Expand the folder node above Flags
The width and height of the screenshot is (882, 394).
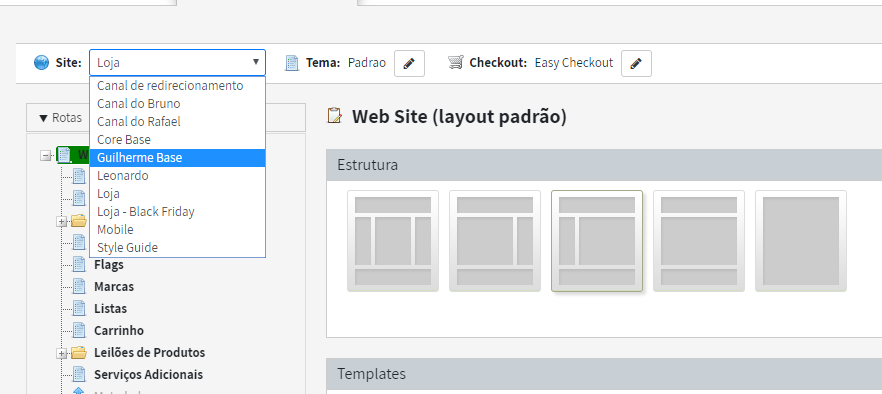pyautogui.click(x=62, y=222)
